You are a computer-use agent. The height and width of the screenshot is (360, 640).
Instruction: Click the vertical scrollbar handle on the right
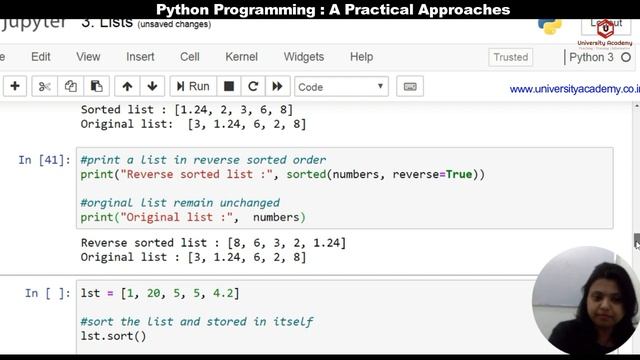(637, 241)
